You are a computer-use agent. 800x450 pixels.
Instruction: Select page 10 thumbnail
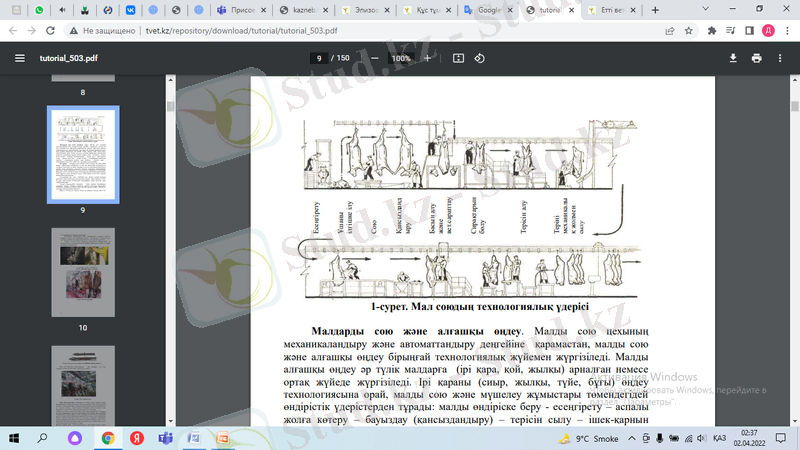point(83,272)
